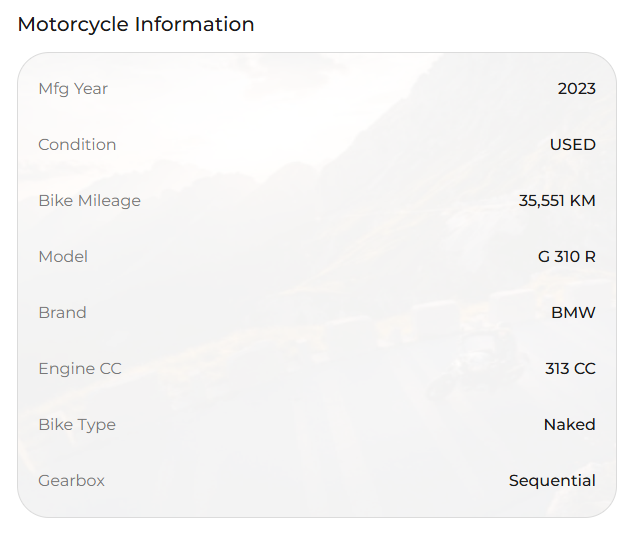Click the Mfg Year label
Viewport: 638px width, 542px height.
pyautogui.click(x=73, y=89)
